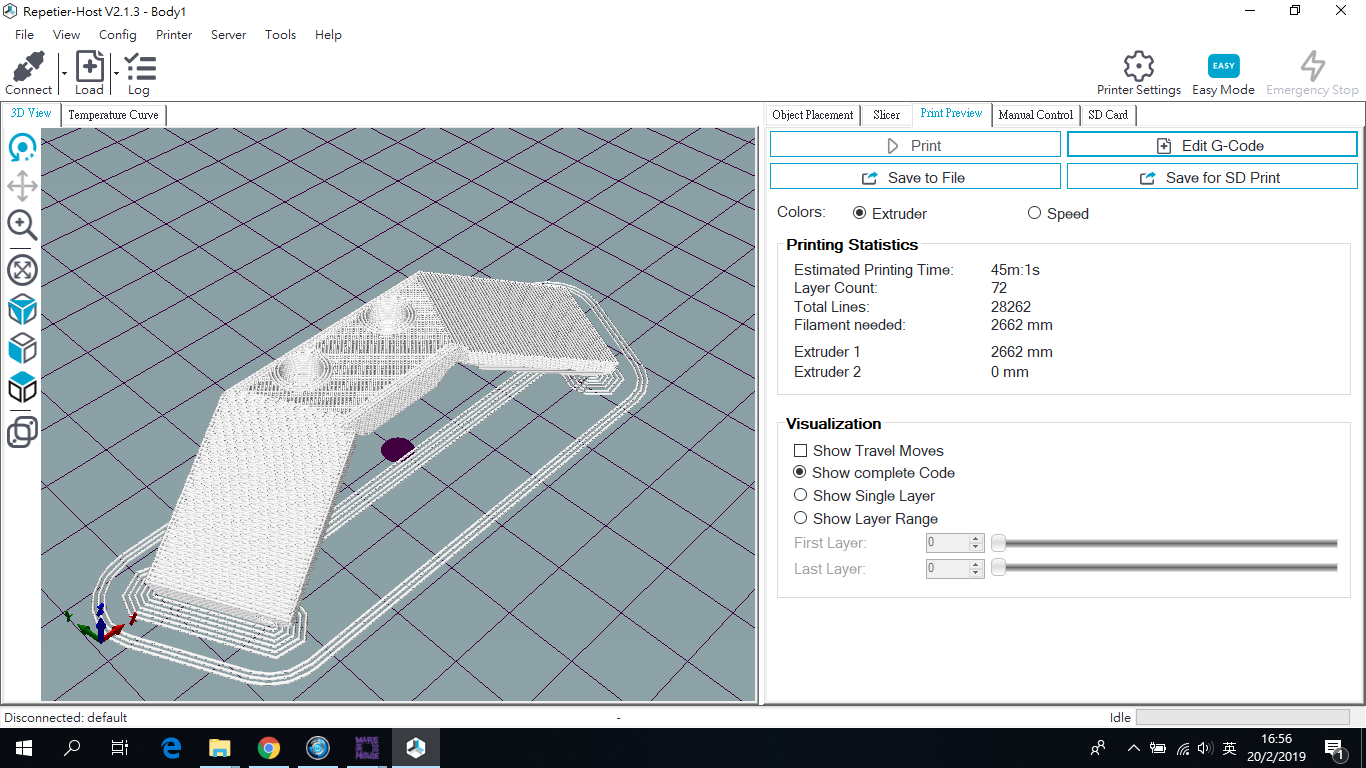
Task: Select the Move viewpoint arrows tool
Action: point(22,186)
